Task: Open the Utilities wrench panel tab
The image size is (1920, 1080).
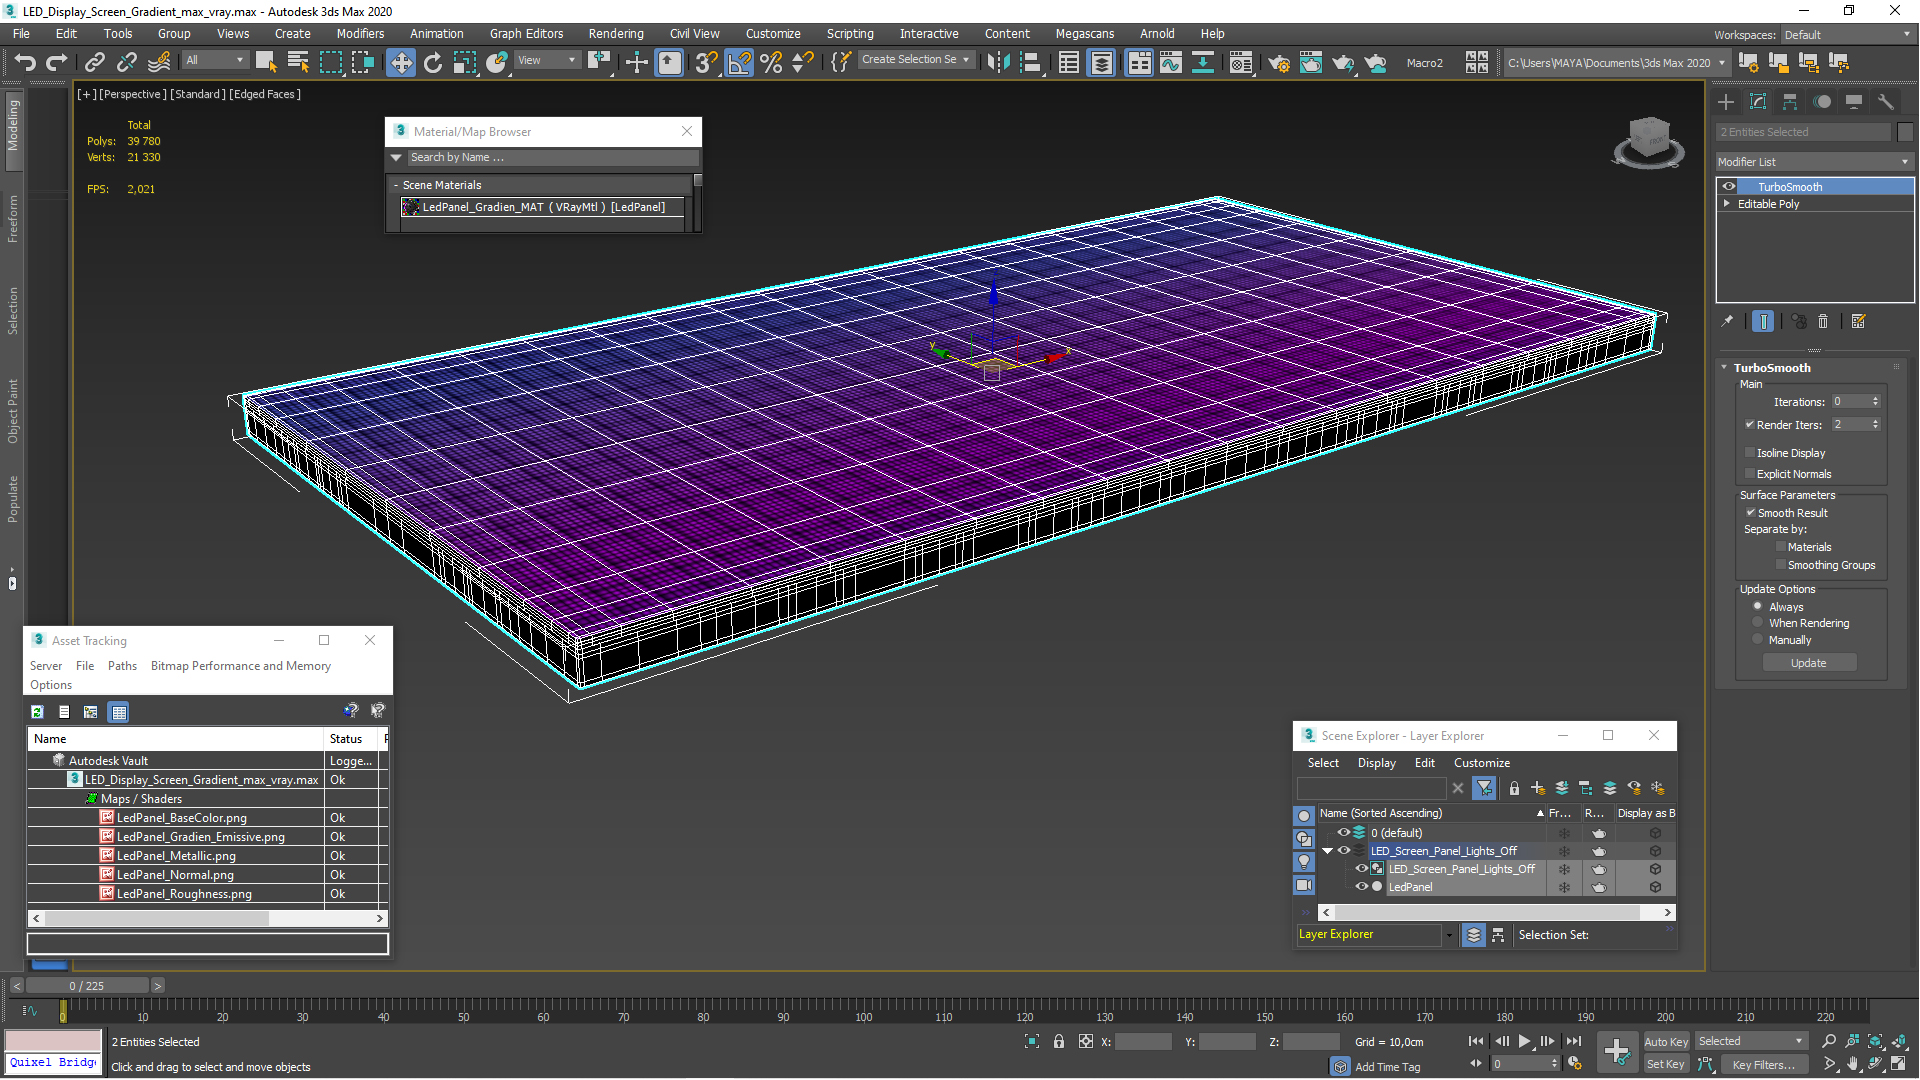Action: pyautogui.click(x=1886, y=102)
